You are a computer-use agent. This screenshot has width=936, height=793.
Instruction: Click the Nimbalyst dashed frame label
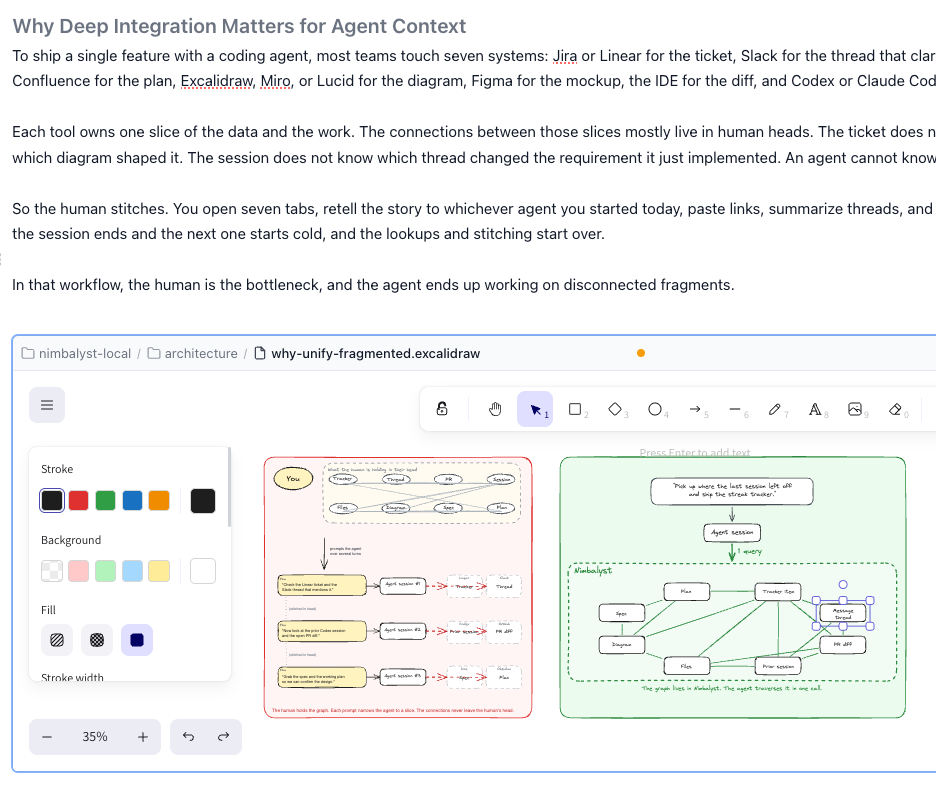(593, 571)
